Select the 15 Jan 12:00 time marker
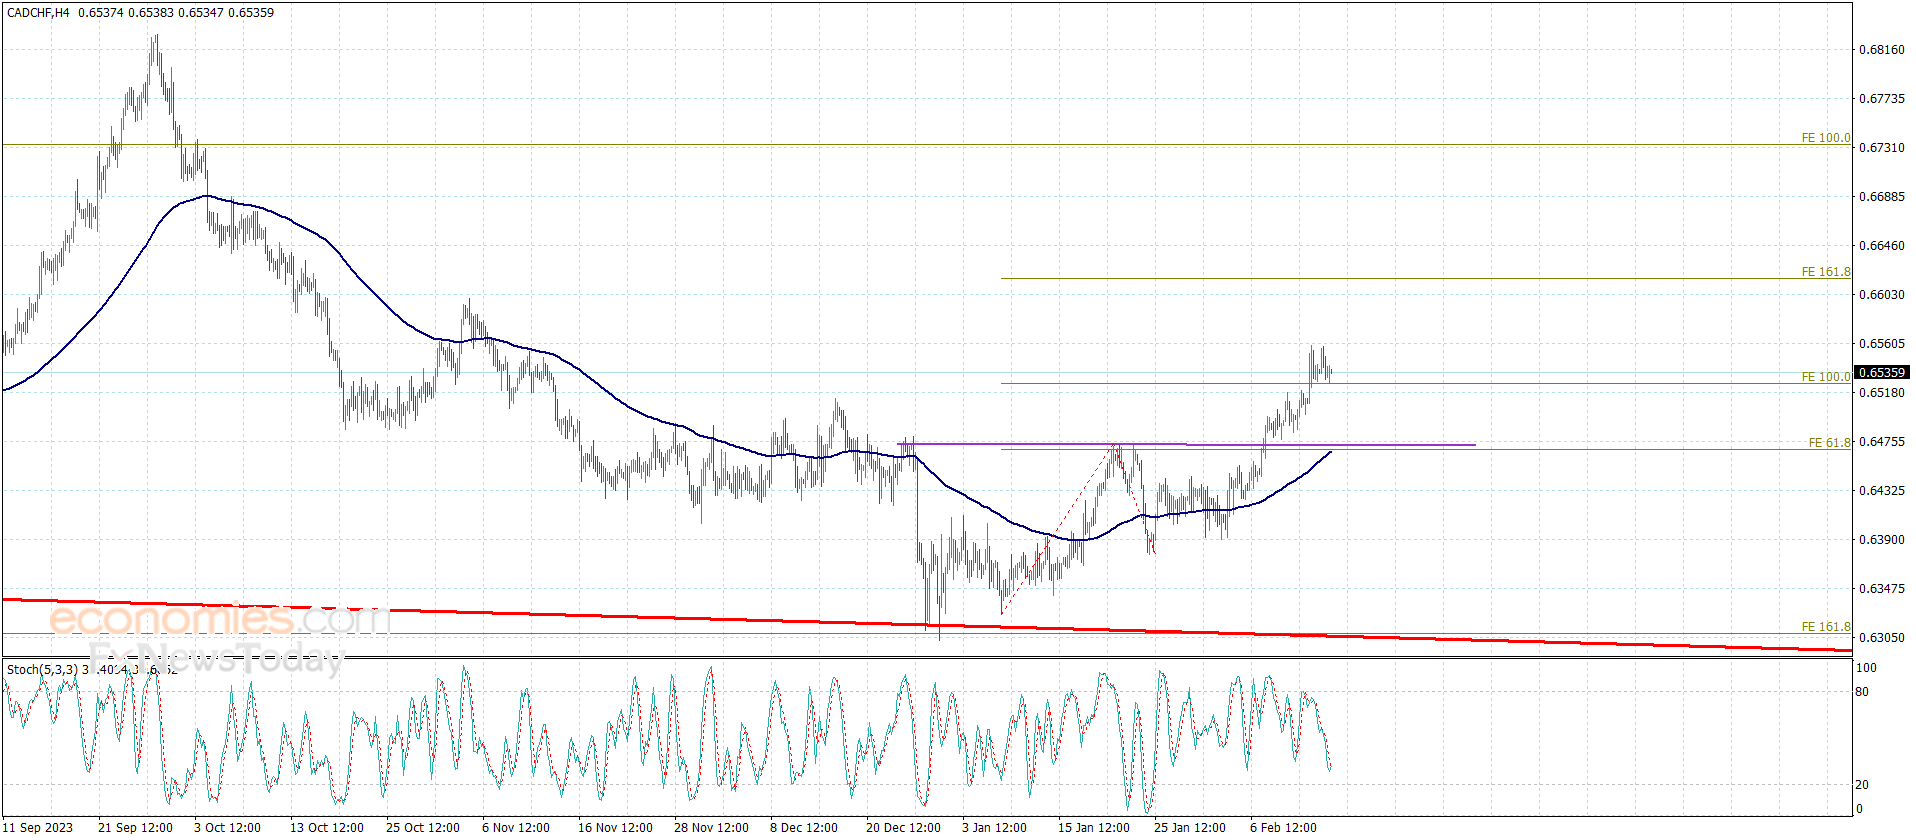Image resolution: width=1916 pixels, height=840 pixels. [x=1094, y=827]
